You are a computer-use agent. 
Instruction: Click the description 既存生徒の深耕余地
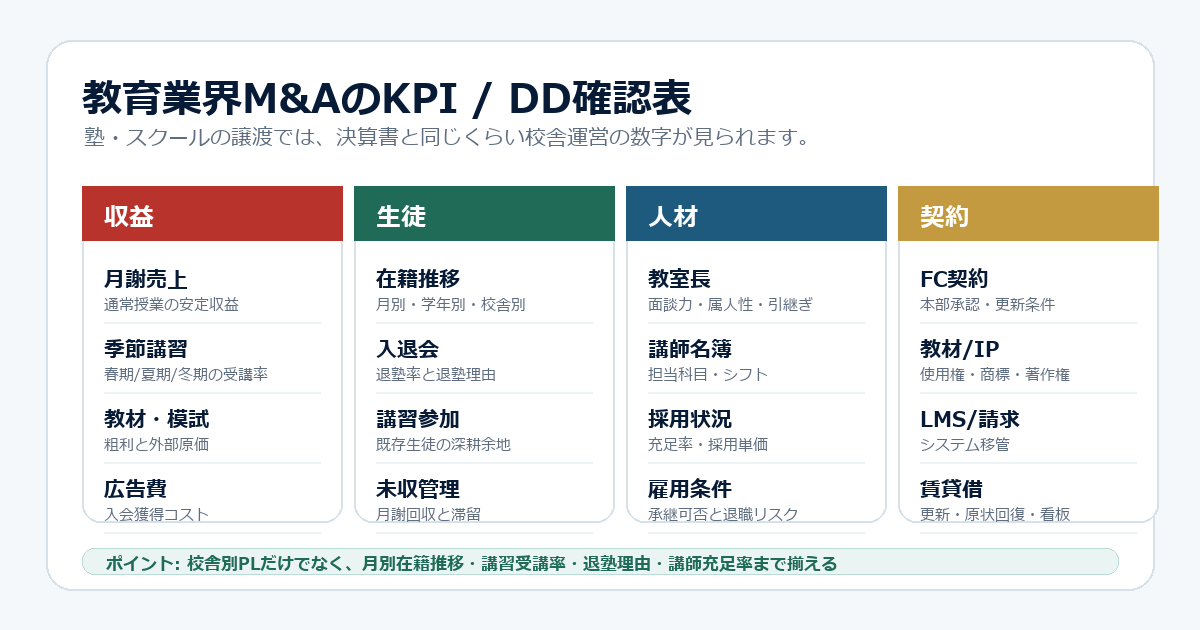(443, 445)
